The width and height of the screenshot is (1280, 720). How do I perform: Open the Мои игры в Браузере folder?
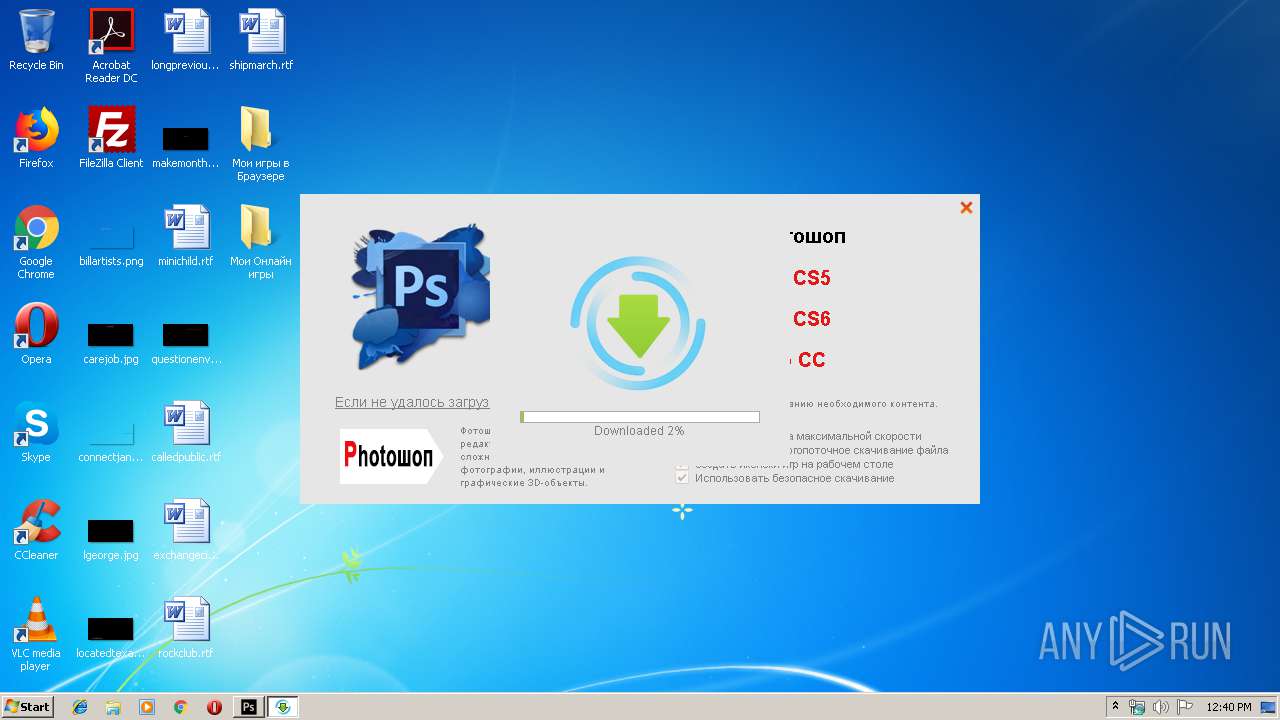261,145
